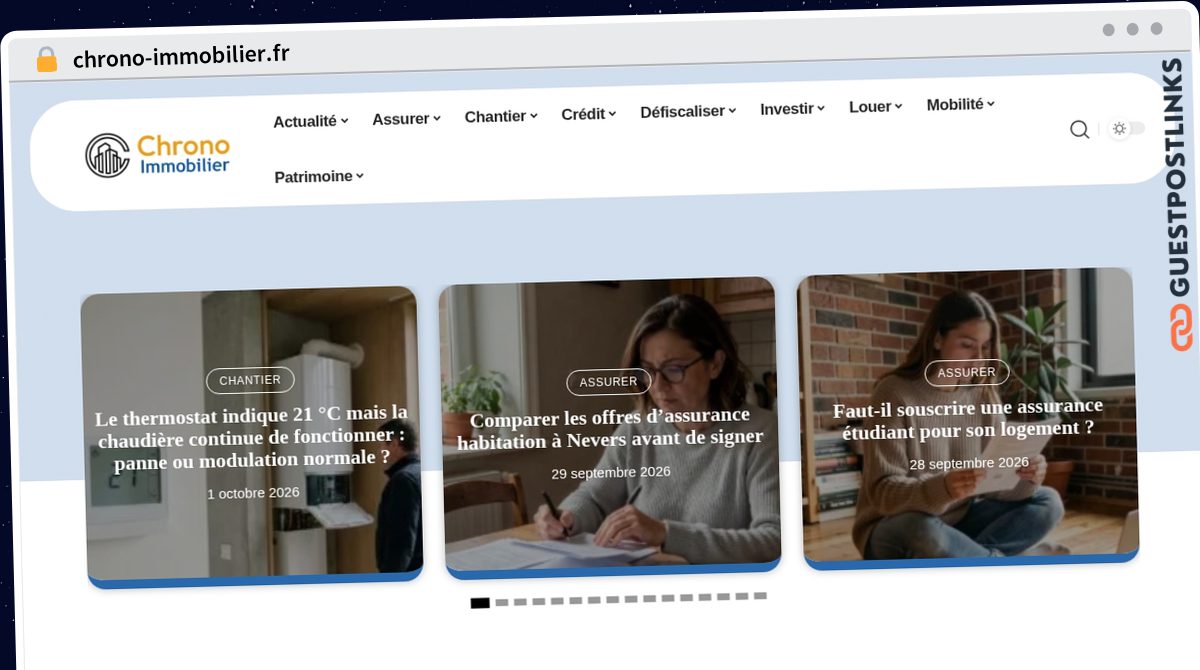The height and width of the screenshot is (670, 1200).
Task: Click the Chrono Immobilier logo
Action: (157, 155)
